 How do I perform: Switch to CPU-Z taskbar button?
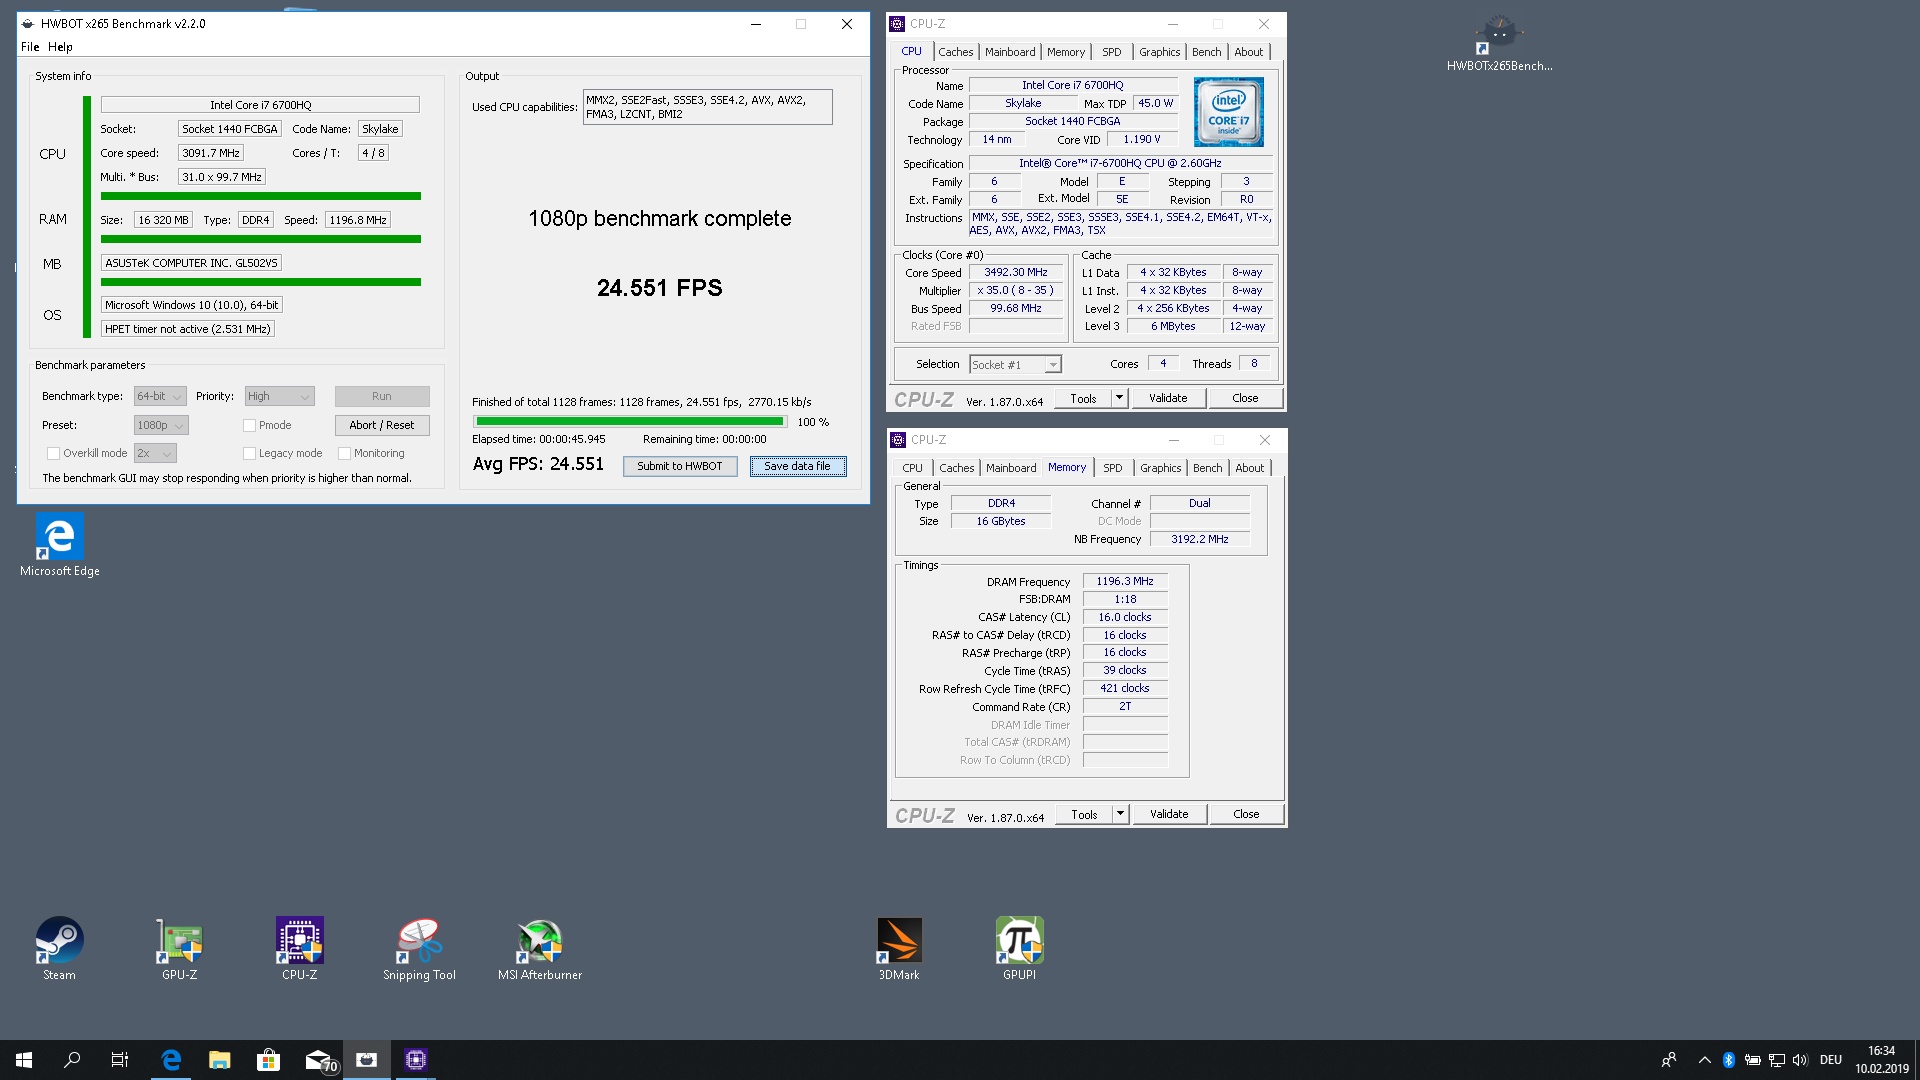(x=416, y=1060)
